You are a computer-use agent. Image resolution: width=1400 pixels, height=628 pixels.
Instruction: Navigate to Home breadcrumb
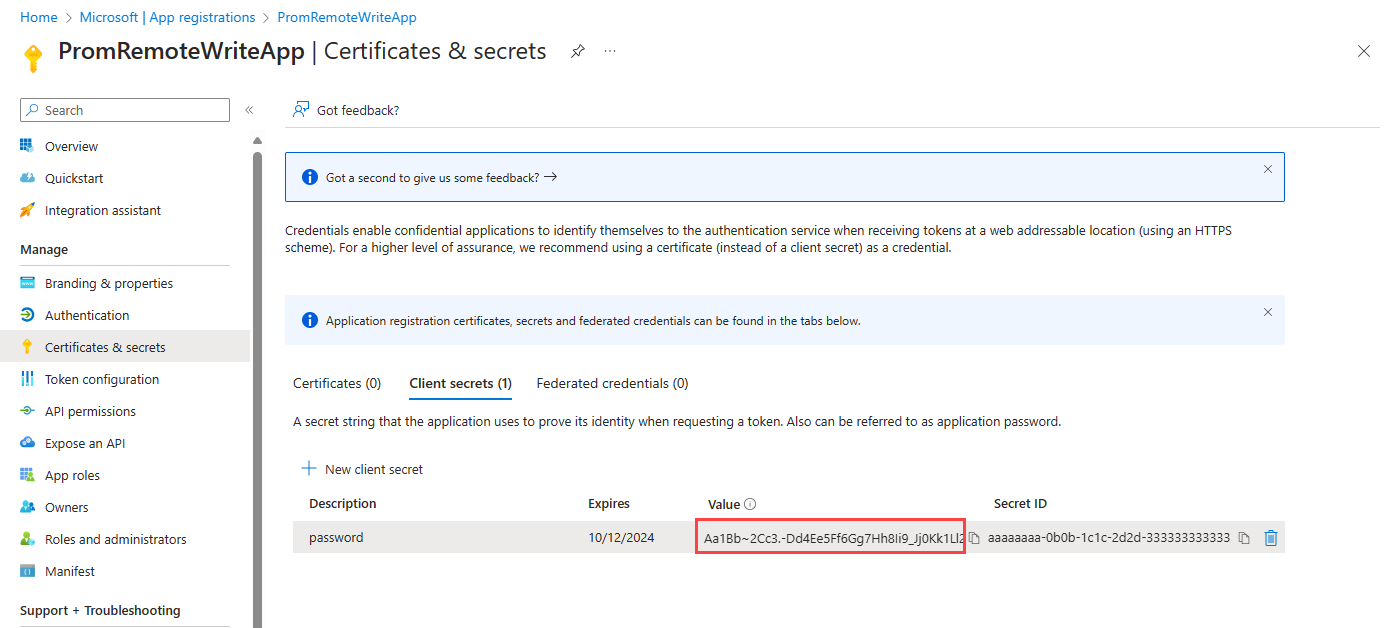click(x=38, y=17)
